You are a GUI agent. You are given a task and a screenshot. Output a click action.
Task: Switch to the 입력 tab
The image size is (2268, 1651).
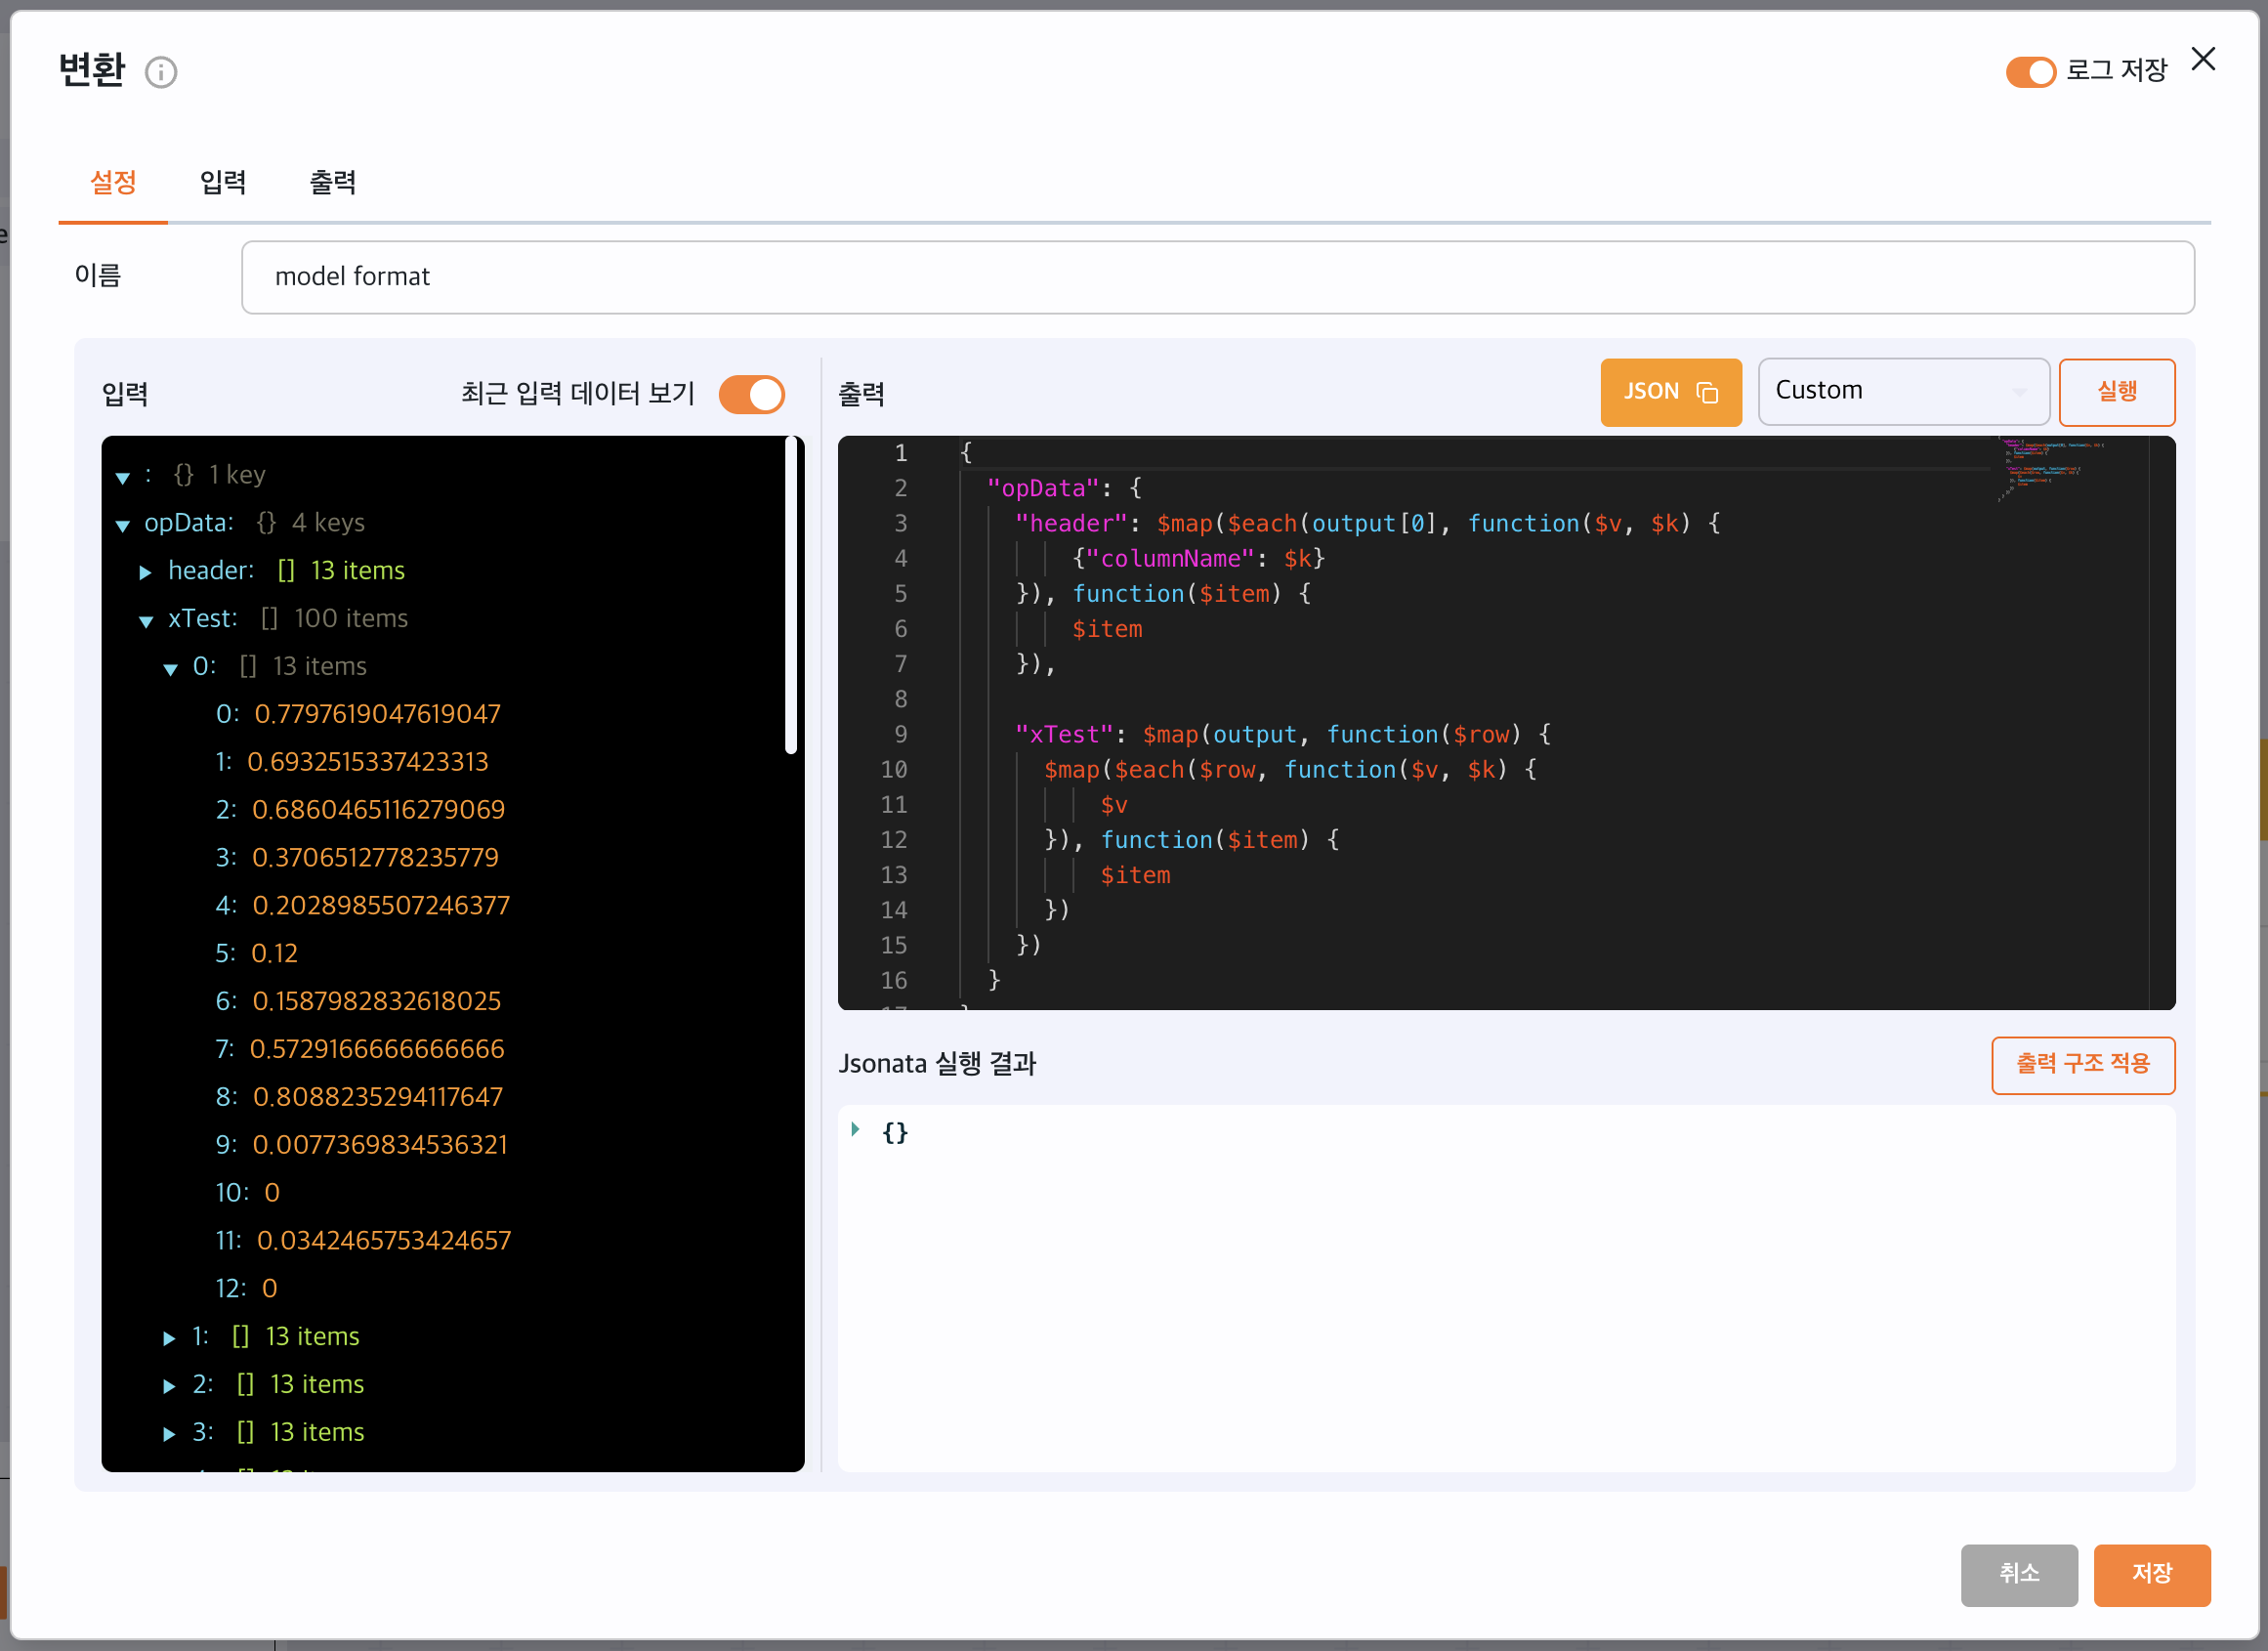223,182
